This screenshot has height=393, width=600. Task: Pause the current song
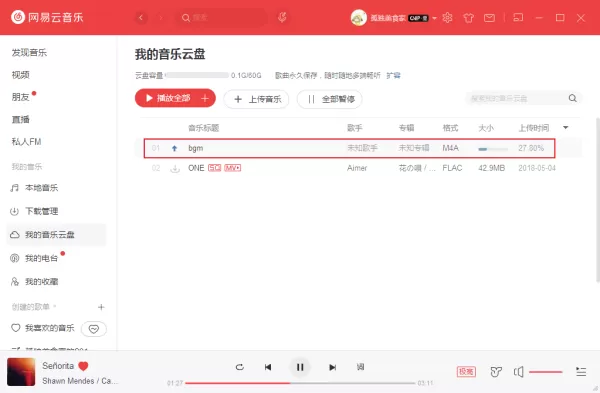(300, 367)
